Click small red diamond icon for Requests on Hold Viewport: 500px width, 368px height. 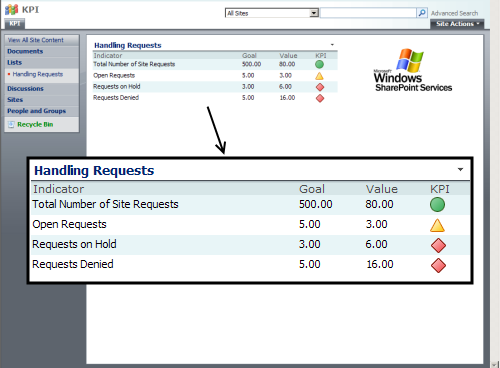(x=320, y=87)
